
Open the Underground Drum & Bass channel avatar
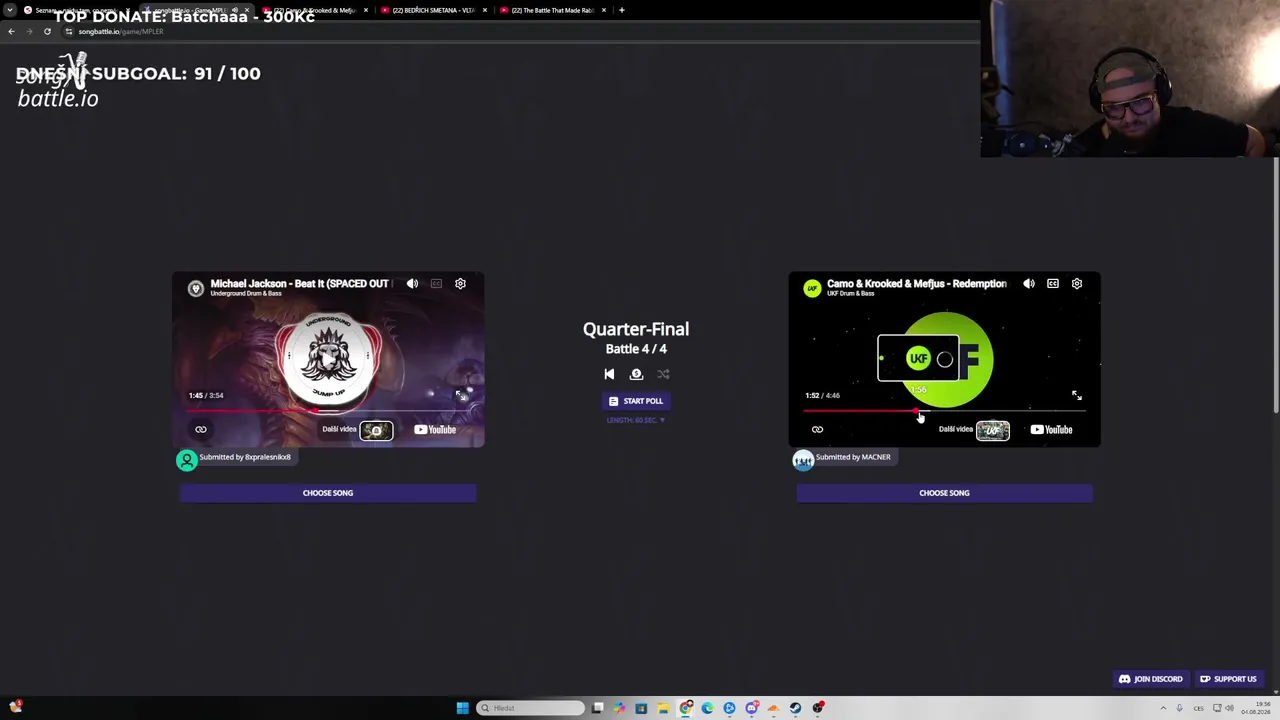[x=196, y=288]
